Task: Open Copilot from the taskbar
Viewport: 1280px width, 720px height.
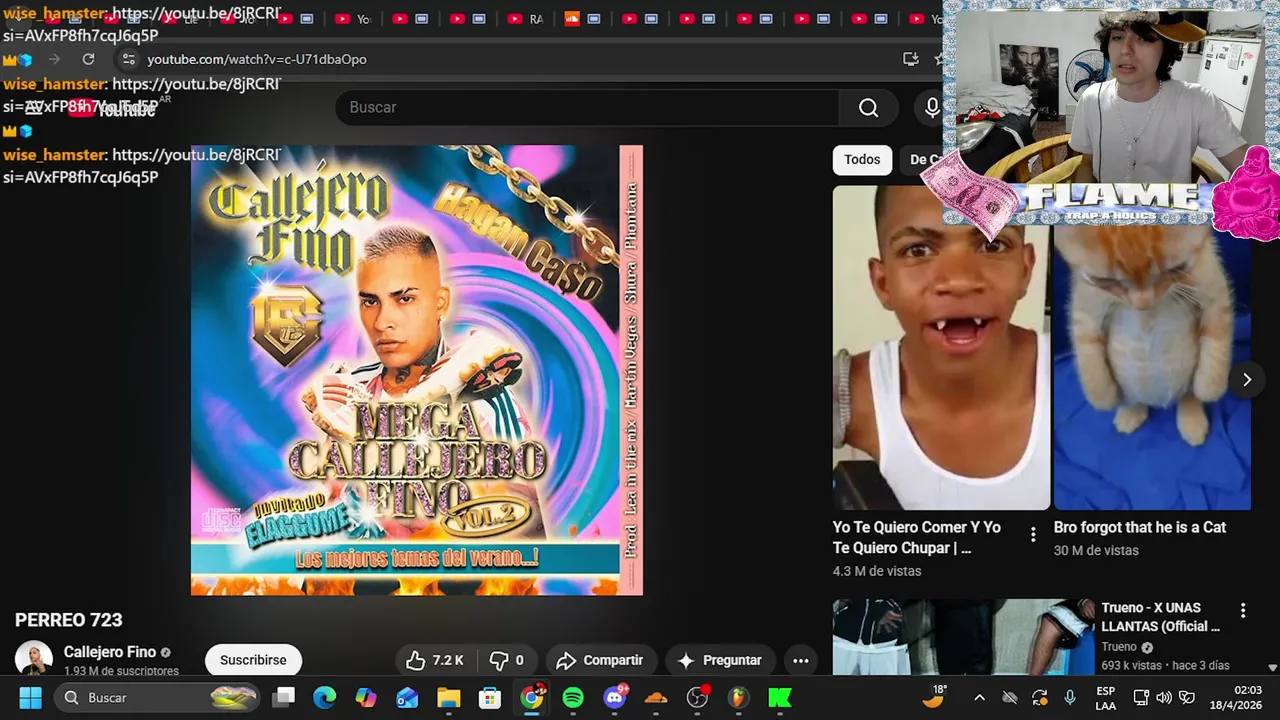Action: point(366,698)
